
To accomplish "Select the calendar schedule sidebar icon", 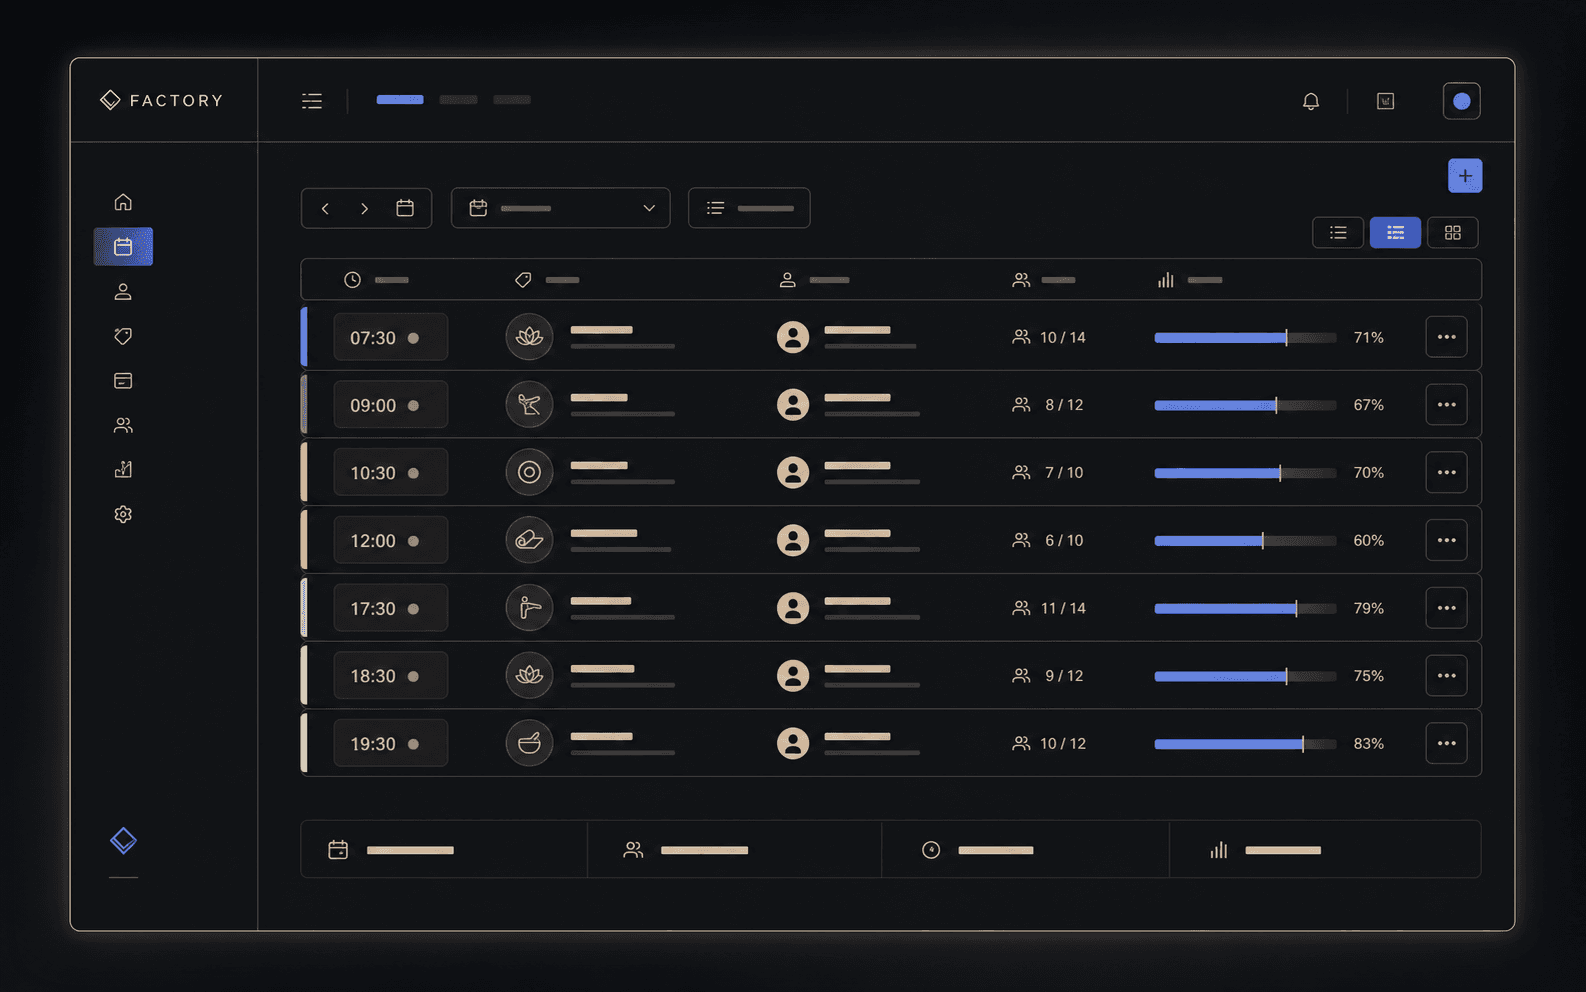I will tap(123, 246).
